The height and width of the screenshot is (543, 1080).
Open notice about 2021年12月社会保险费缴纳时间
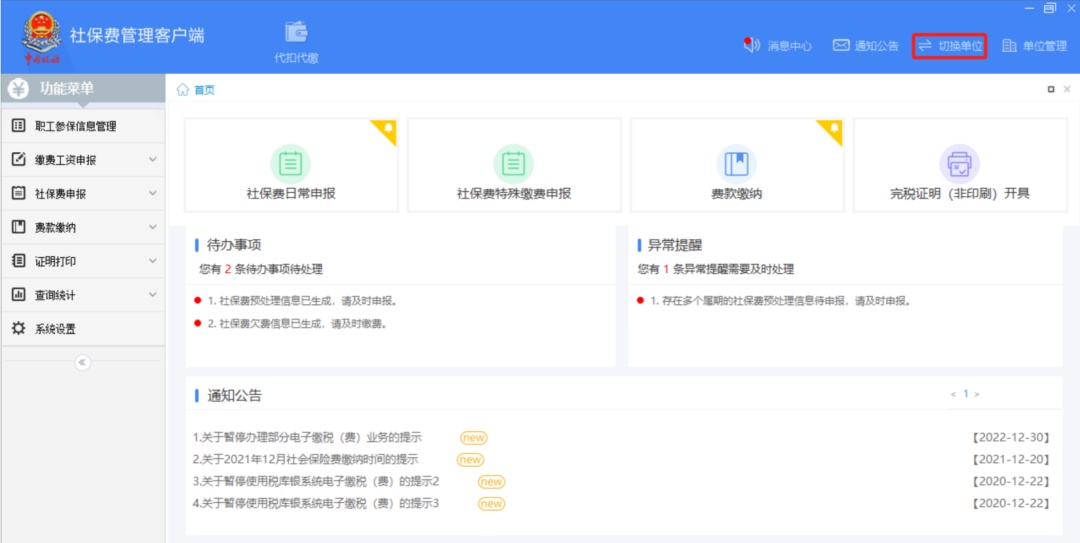point(306,459)
